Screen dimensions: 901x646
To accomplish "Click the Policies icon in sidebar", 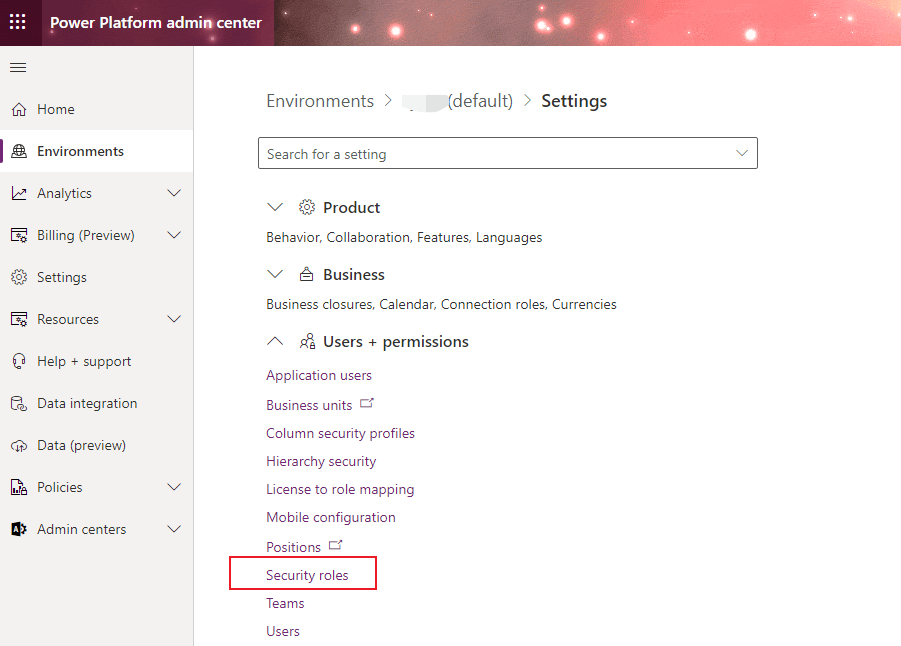I will click(x=19, y=487).
